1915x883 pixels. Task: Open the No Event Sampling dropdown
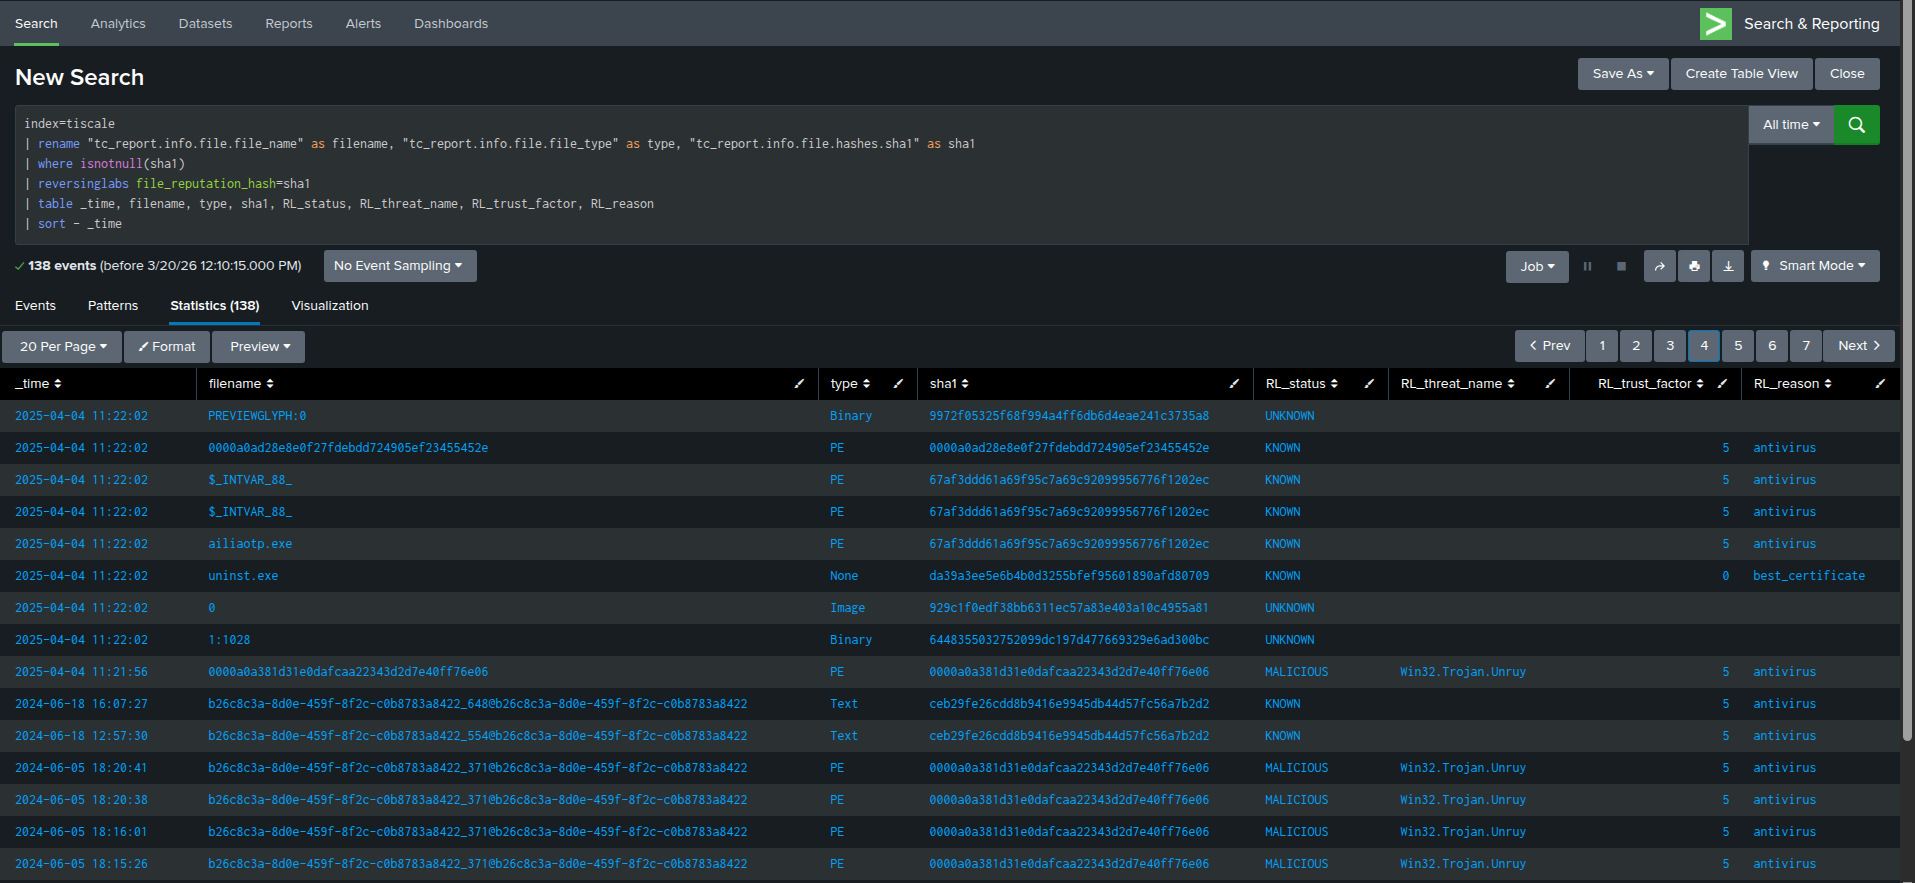coord(399,266)
